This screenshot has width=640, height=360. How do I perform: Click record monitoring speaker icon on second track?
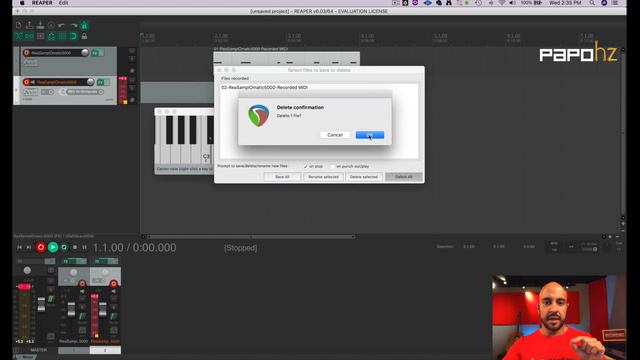(33, 82)
